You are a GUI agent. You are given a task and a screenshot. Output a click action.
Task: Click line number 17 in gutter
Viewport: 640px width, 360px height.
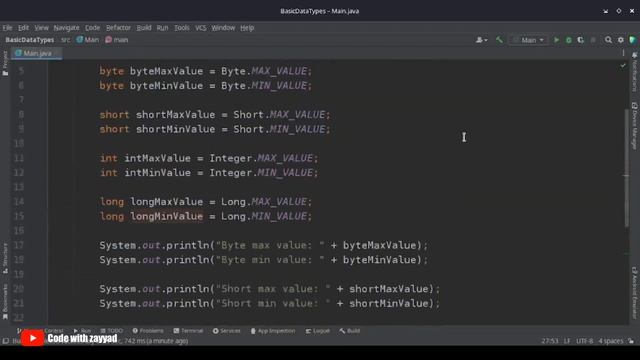pos(18,245)
